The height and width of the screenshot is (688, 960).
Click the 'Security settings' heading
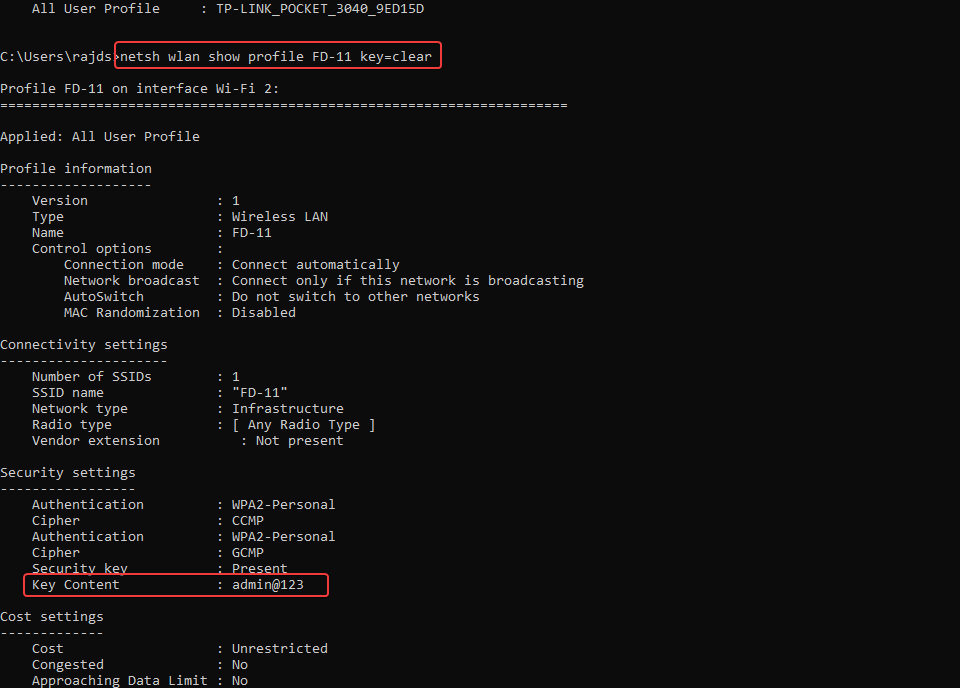click(x=68, y=472)
